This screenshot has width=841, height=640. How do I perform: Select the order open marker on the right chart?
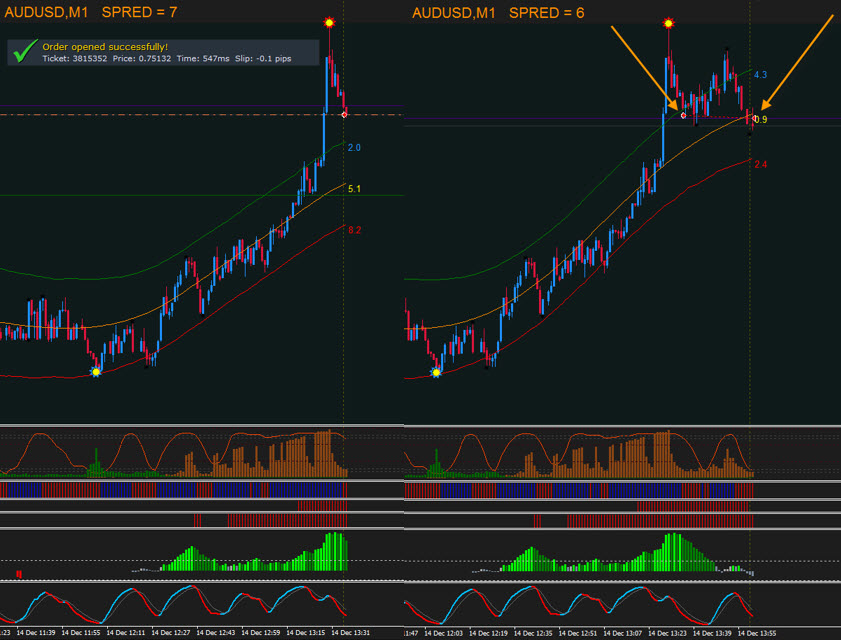click(x=683, y=115)
